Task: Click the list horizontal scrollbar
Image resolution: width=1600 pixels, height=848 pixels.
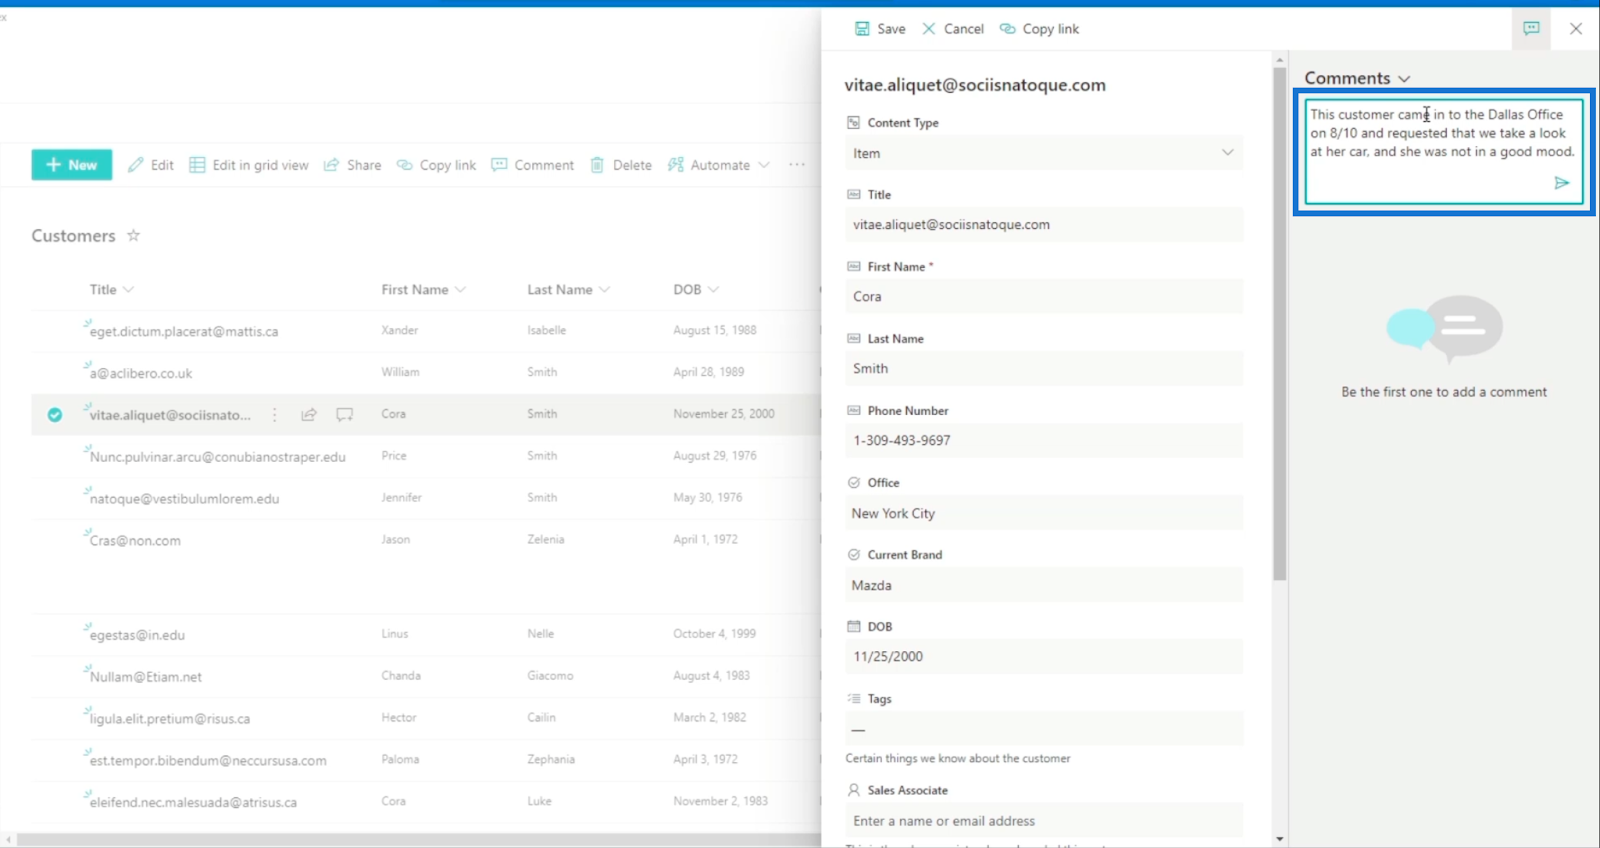Action: pos(419,839)
